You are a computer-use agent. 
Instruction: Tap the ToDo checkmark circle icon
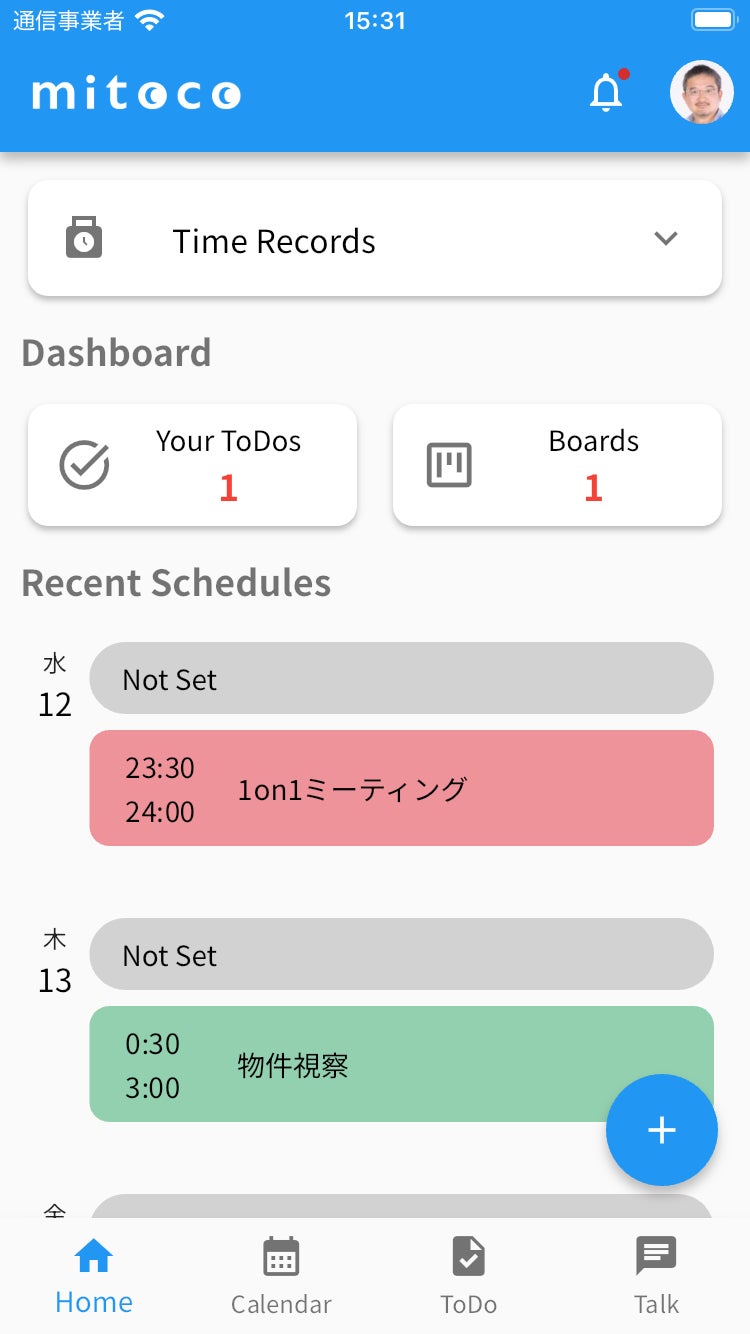point(84,465)
